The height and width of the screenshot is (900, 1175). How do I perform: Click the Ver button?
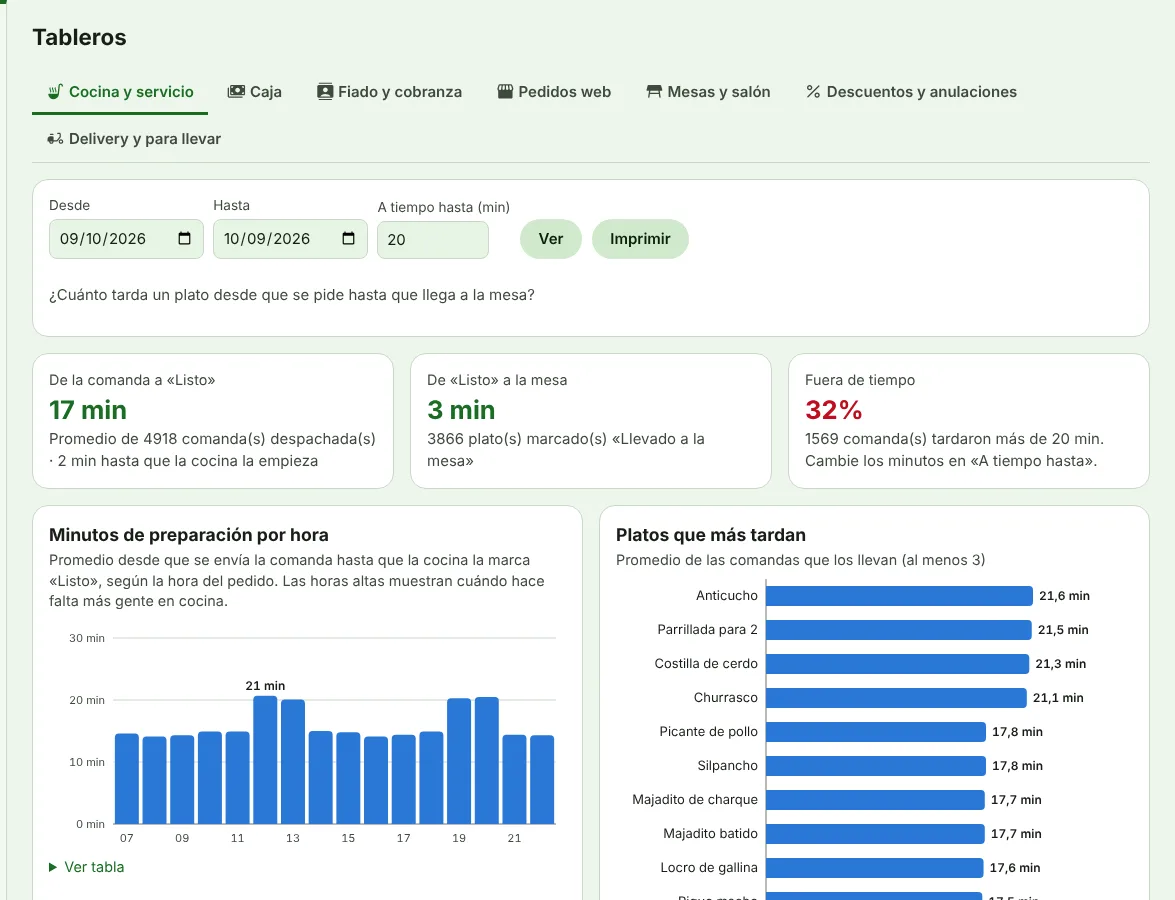[x=551, y=239]
